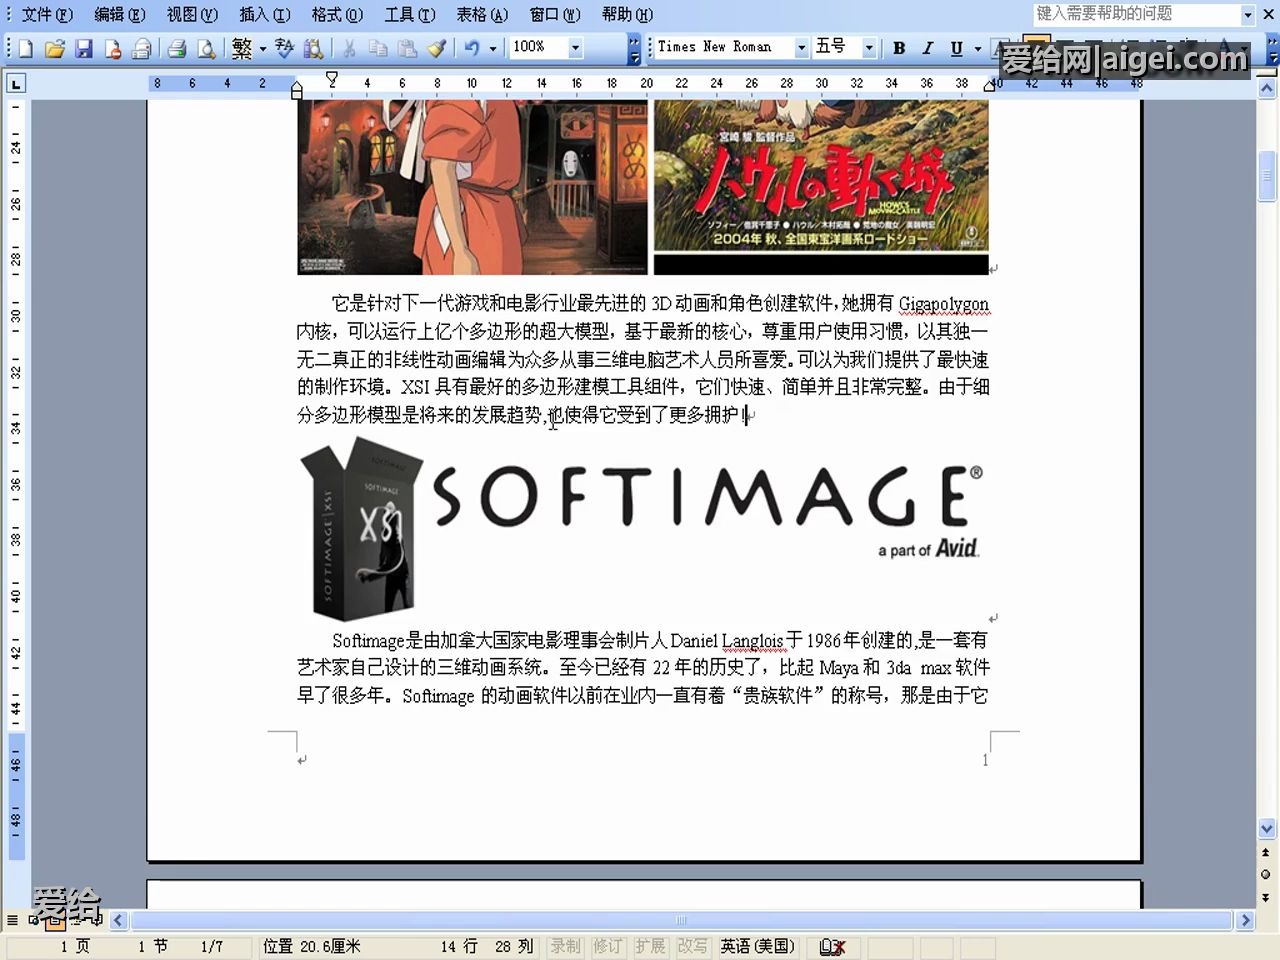Copy the selection
This screenshot has width=1280, height=960.
click(x=378, y=48)
